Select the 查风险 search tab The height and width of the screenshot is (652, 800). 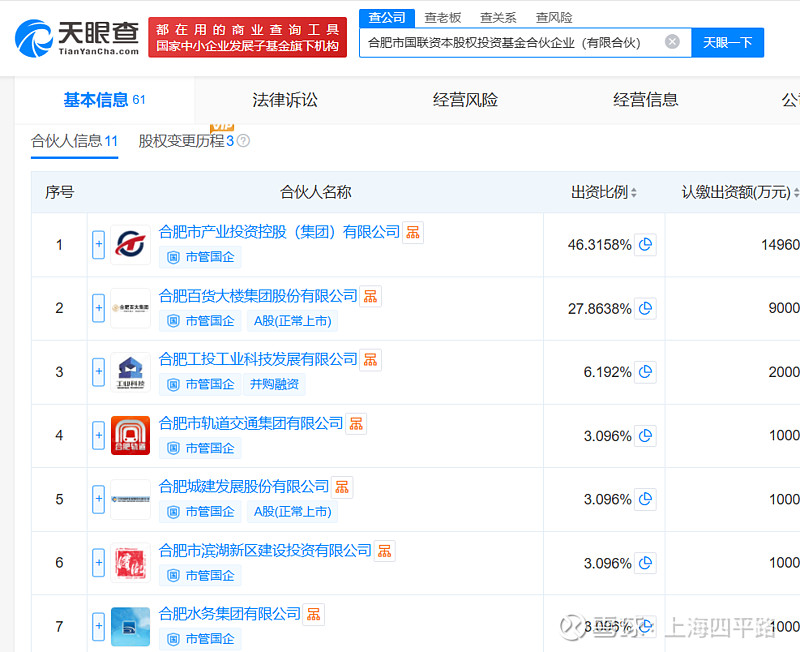coord(554,18)
